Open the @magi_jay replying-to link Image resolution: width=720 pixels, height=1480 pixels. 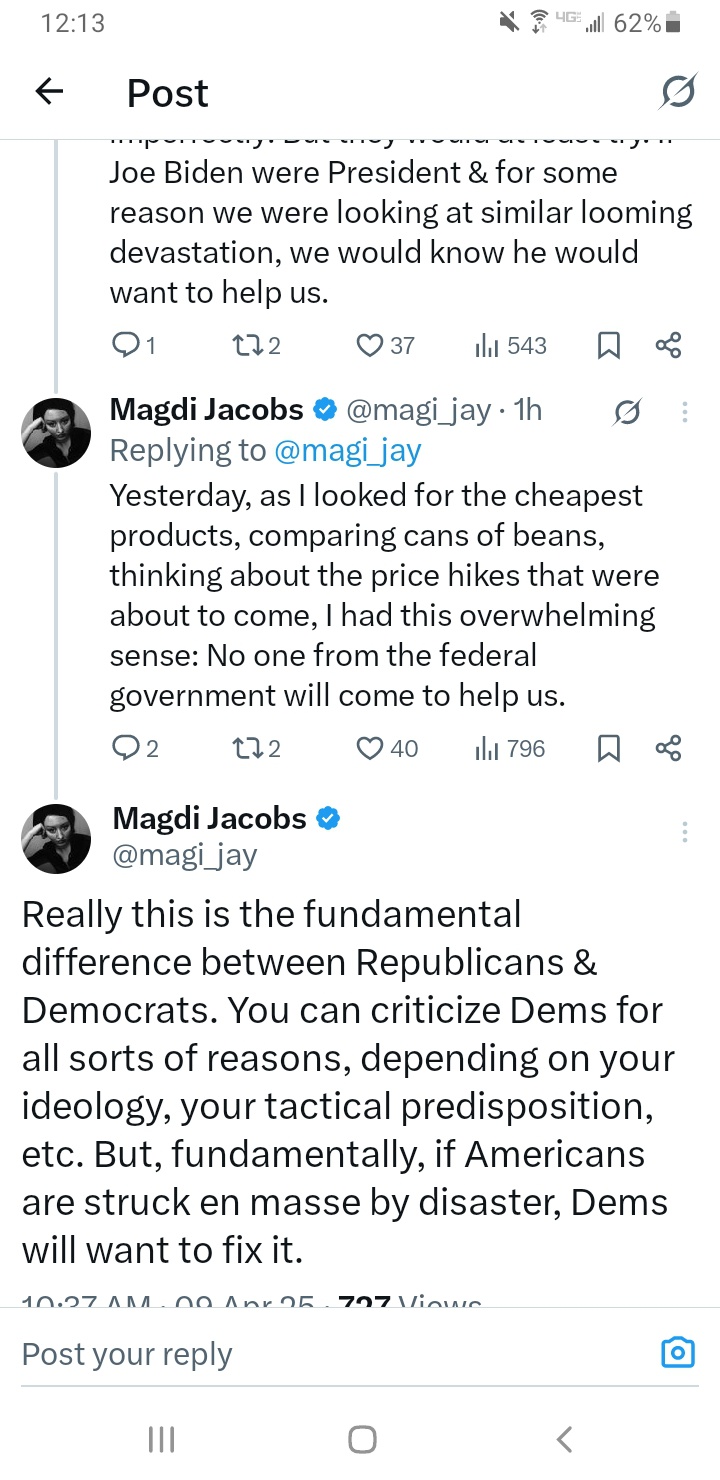347,450
